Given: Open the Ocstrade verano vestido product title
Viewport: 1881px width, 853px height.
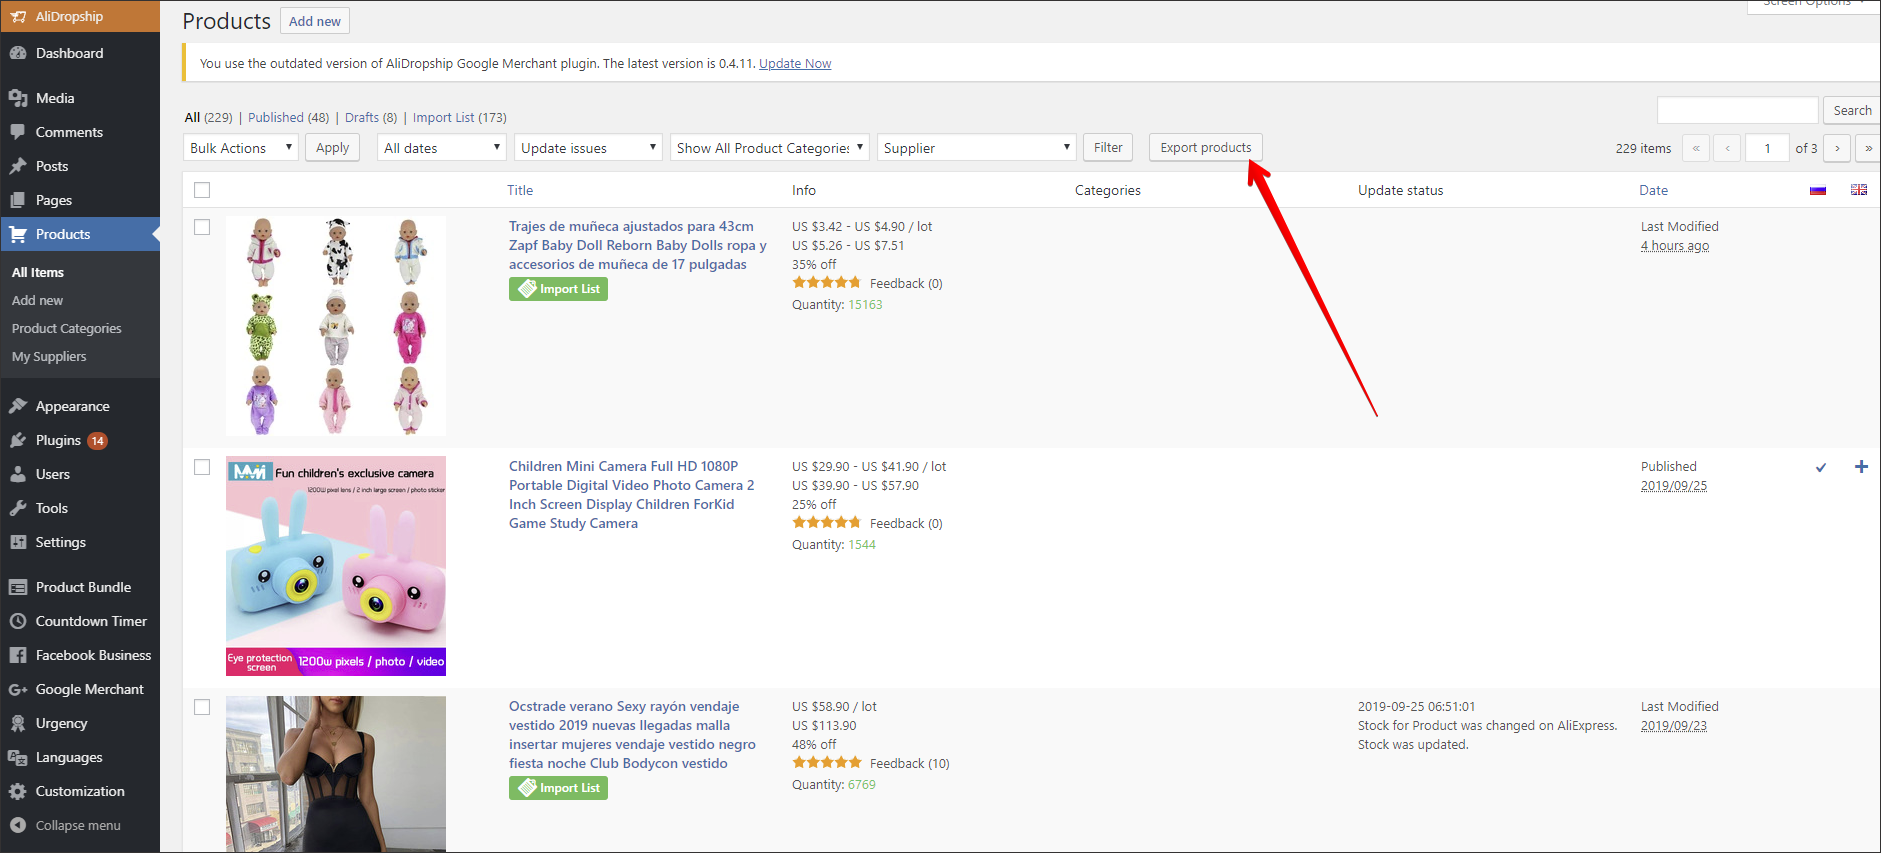Looking at the screenshot, I should pyautogui.click(x=632, y=735).
